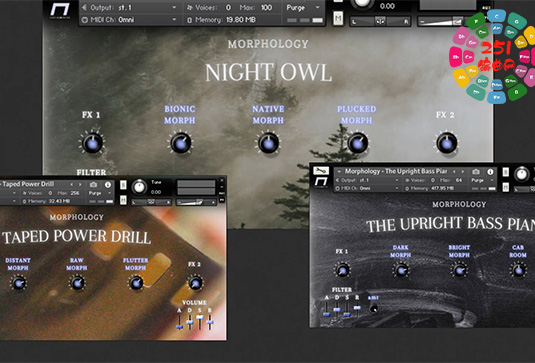Click the Tune knob in Taped Power Drill
Screen dimensions: 535x363
tap(139, 187)
